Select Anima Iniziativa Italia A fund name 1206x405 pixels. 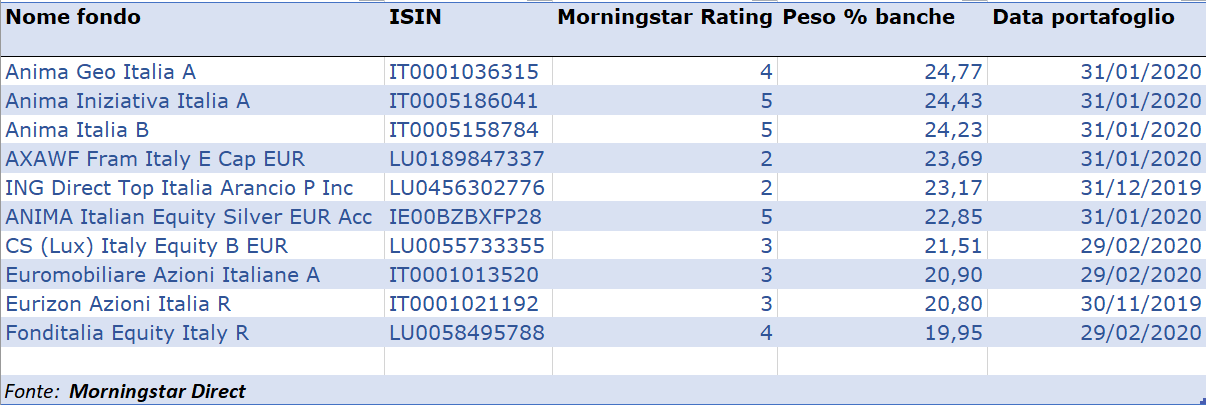[x=128, y=101]
